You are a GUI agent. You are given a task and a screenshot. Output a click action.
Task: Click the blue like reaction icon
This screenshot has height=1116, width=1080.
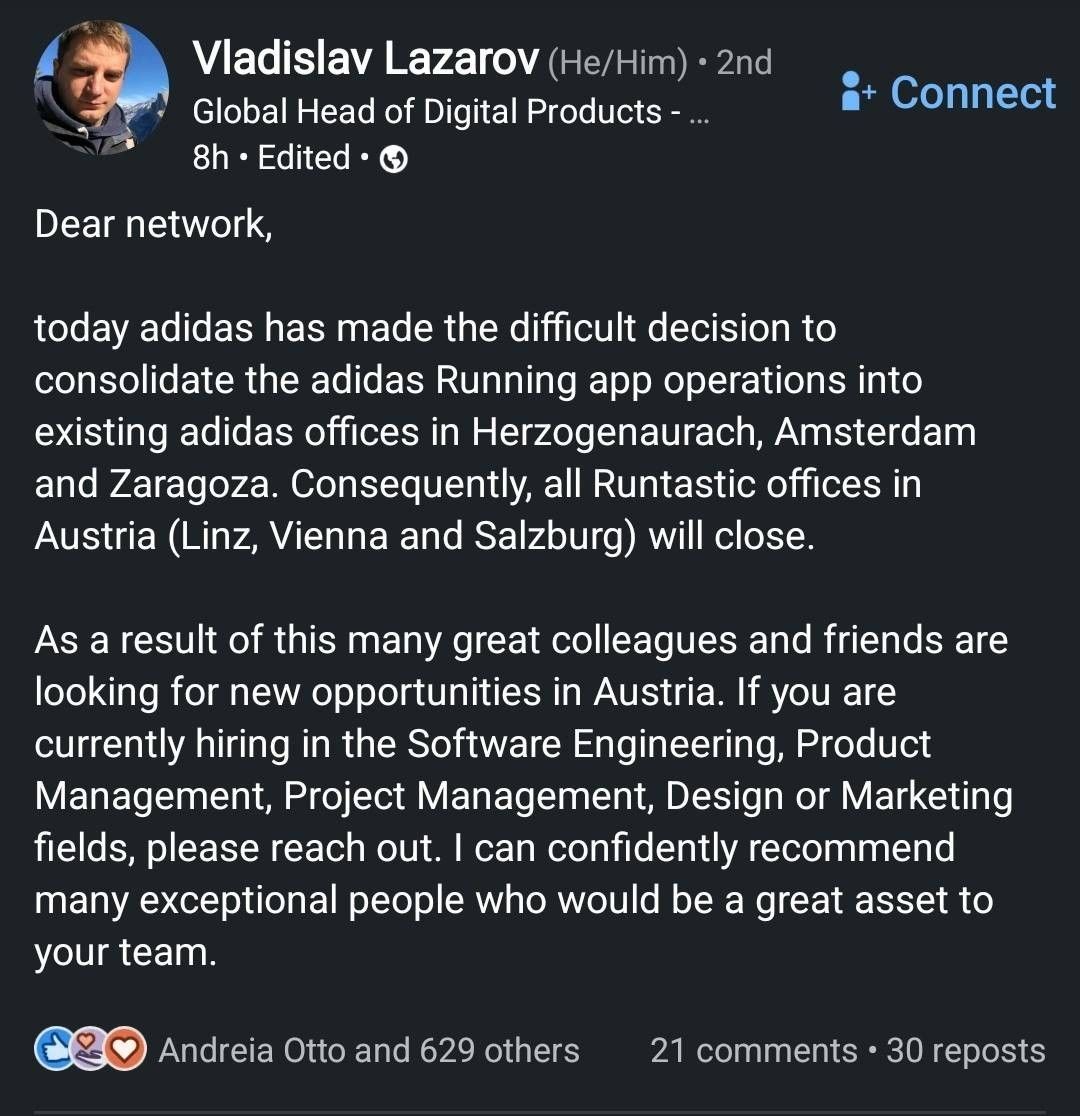[54, 1050]
